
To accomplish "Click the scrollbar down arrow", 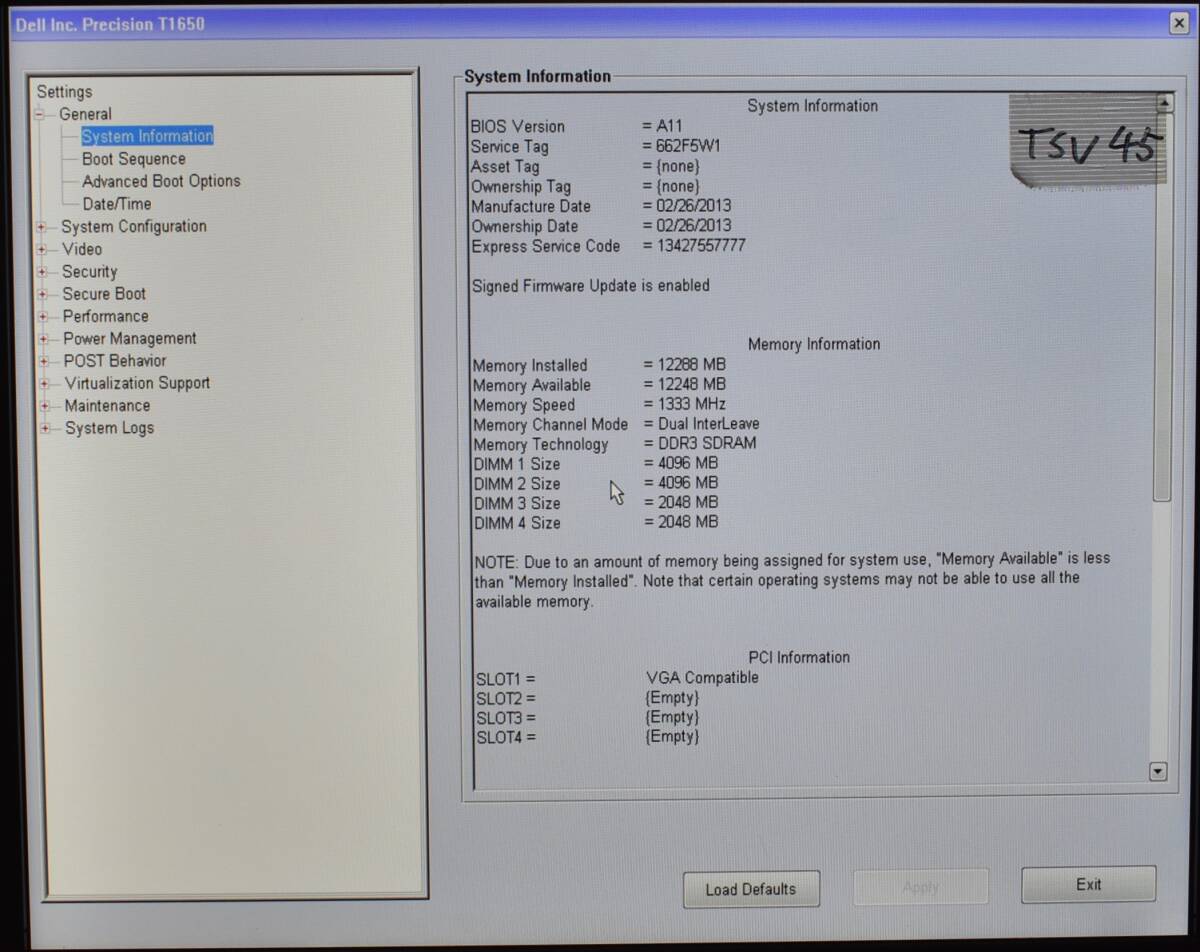I will pos(1159,771).
